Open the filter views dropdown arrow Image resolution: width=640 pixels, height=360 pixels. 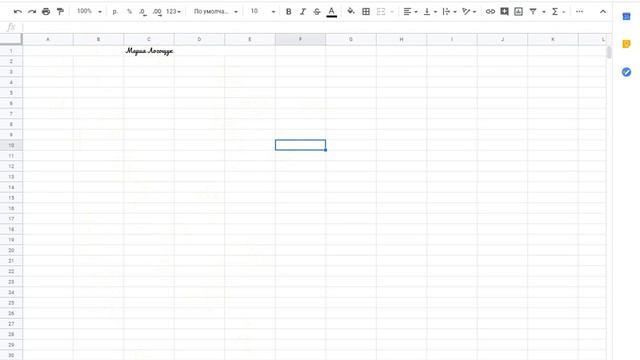point(544,12)
